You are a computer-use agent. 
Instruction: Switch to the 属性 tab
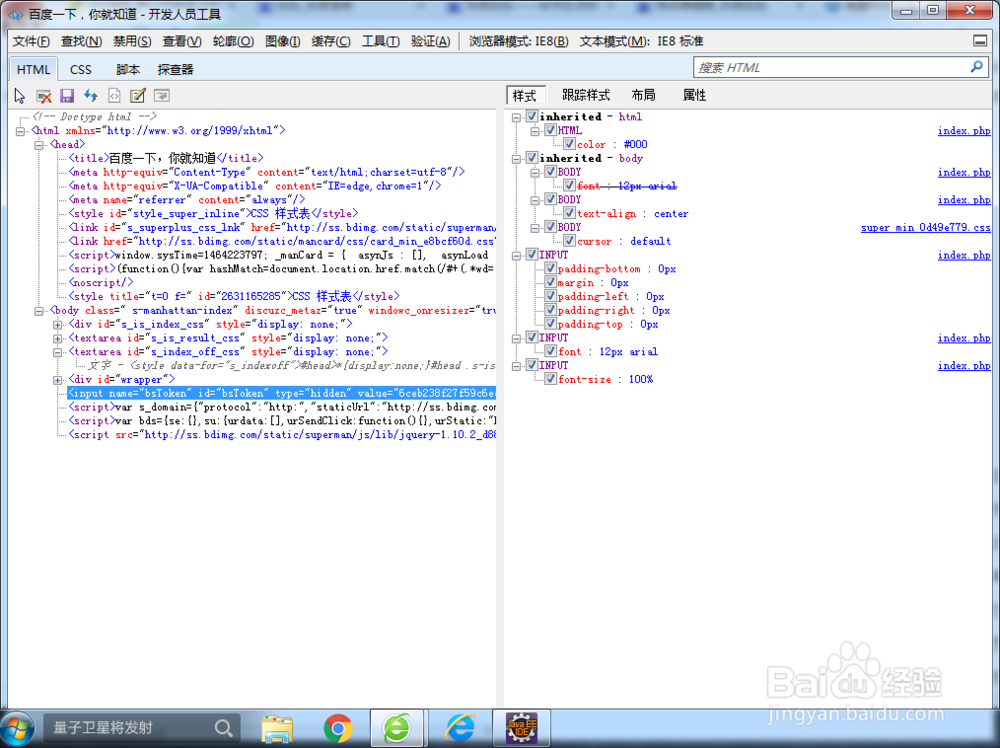695,95
